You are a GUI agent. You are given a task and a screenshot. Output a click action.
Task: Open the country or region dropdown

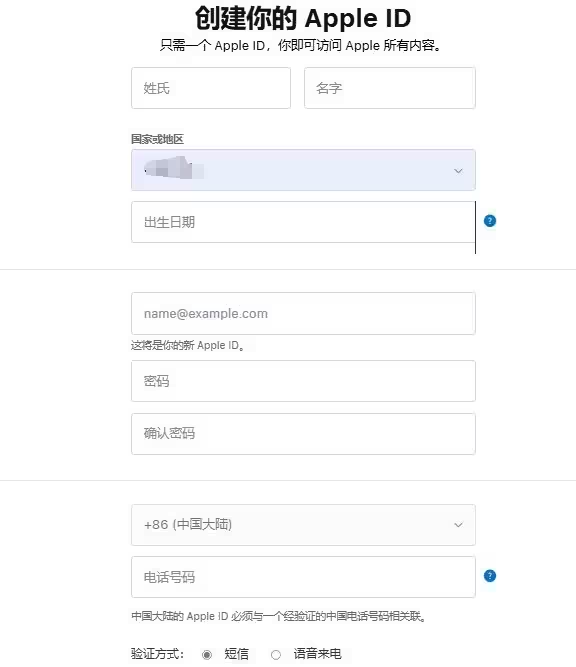pyautogui.click(x=303, y=170)
